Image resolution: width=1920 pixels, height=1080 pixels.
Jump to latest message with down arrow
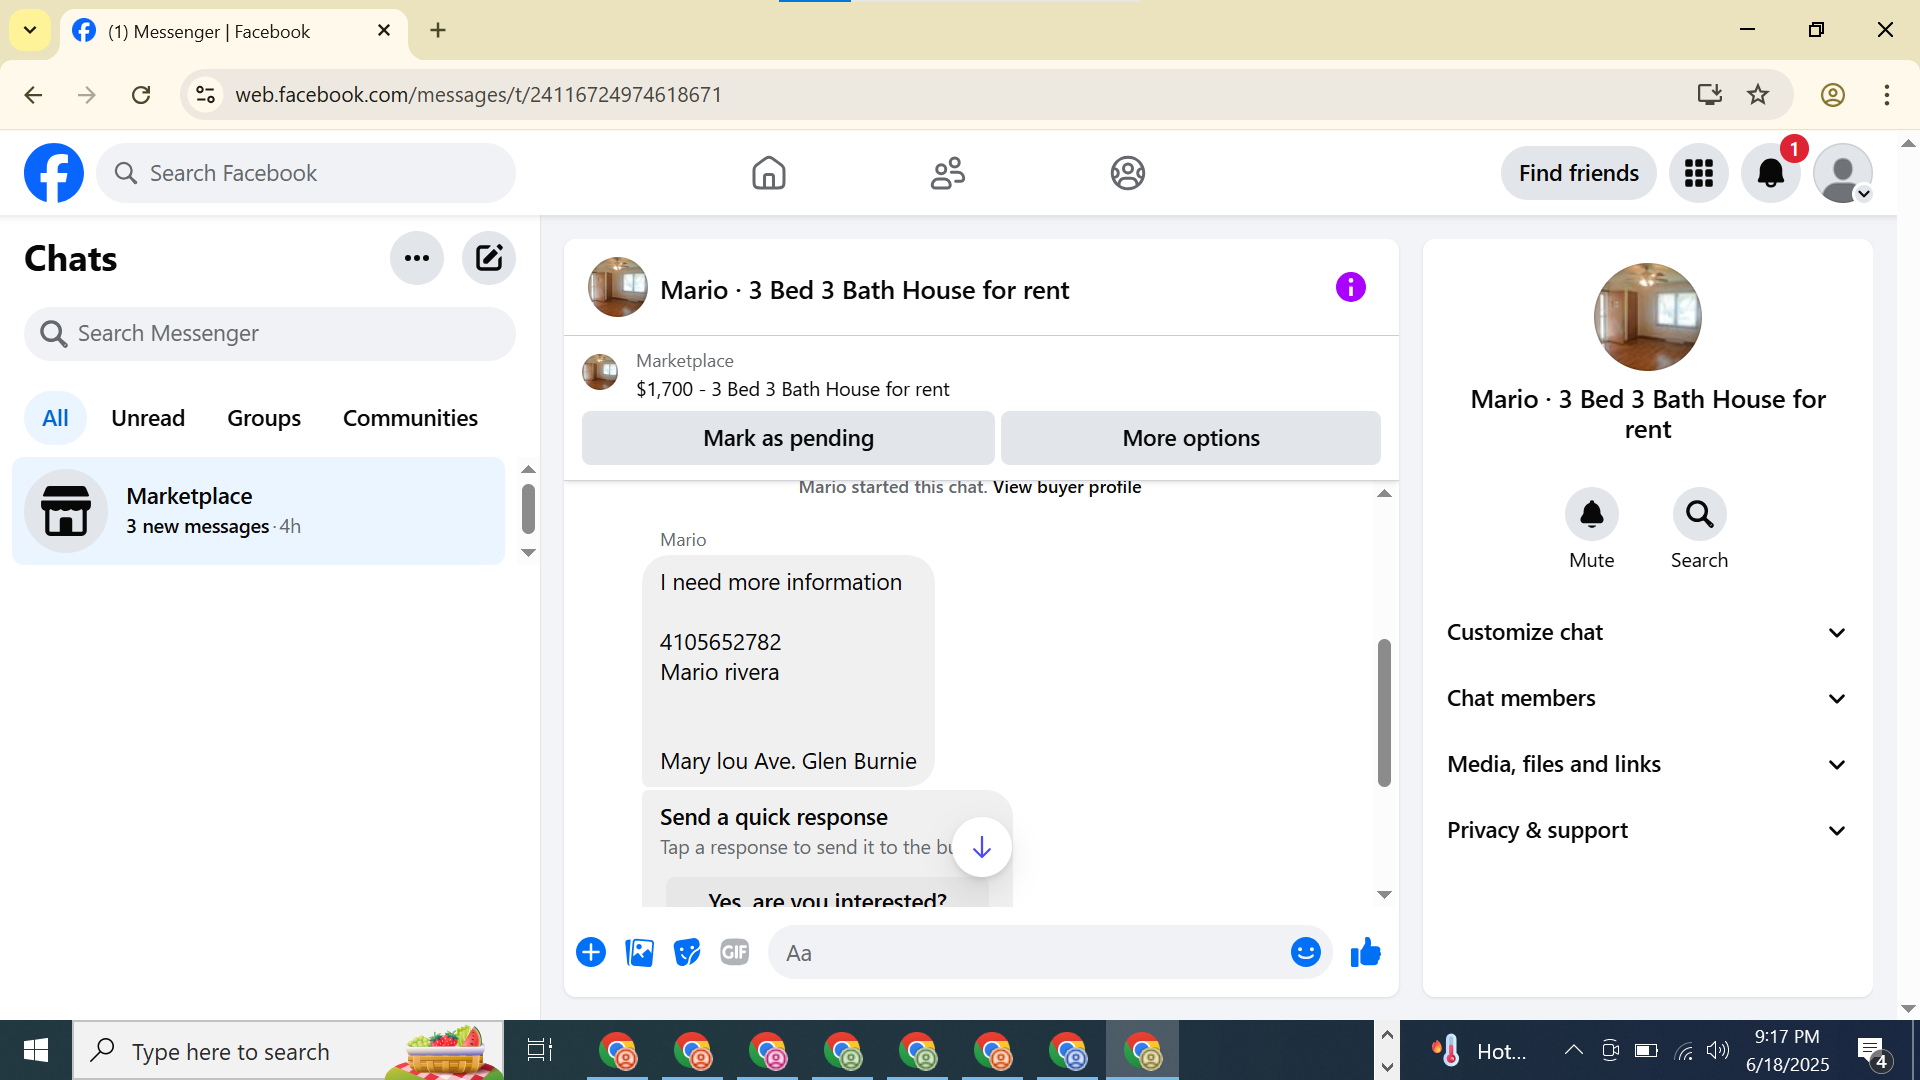coord(982,848)
